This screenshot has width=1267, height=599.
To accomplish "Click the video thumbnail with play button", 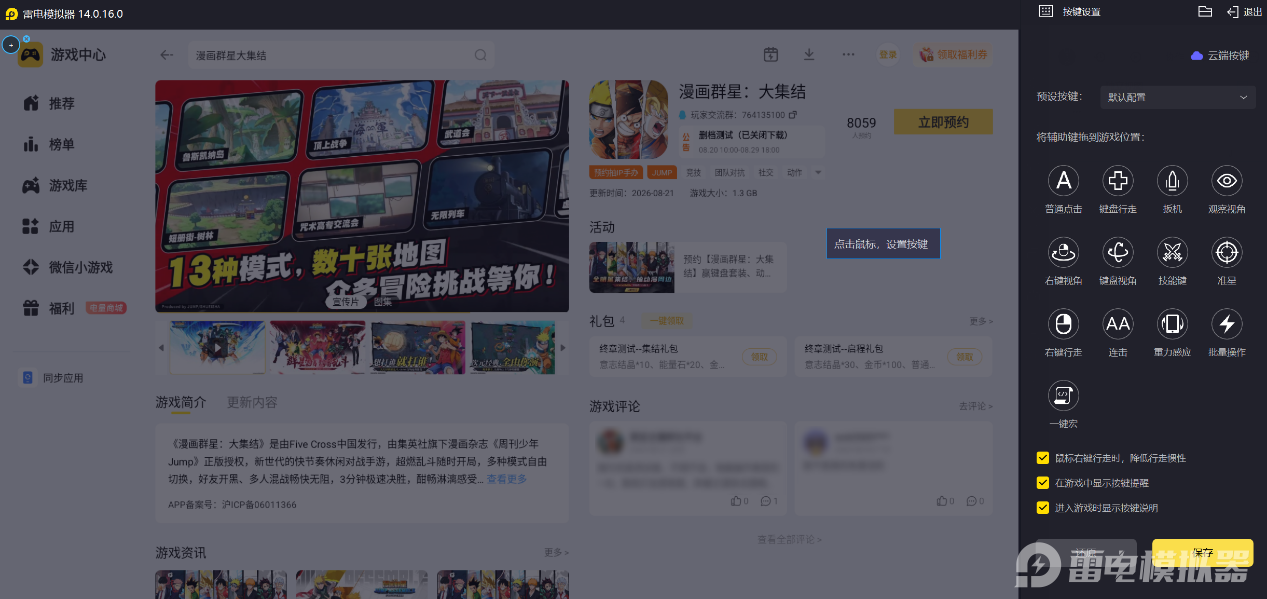I will [217, 347].
